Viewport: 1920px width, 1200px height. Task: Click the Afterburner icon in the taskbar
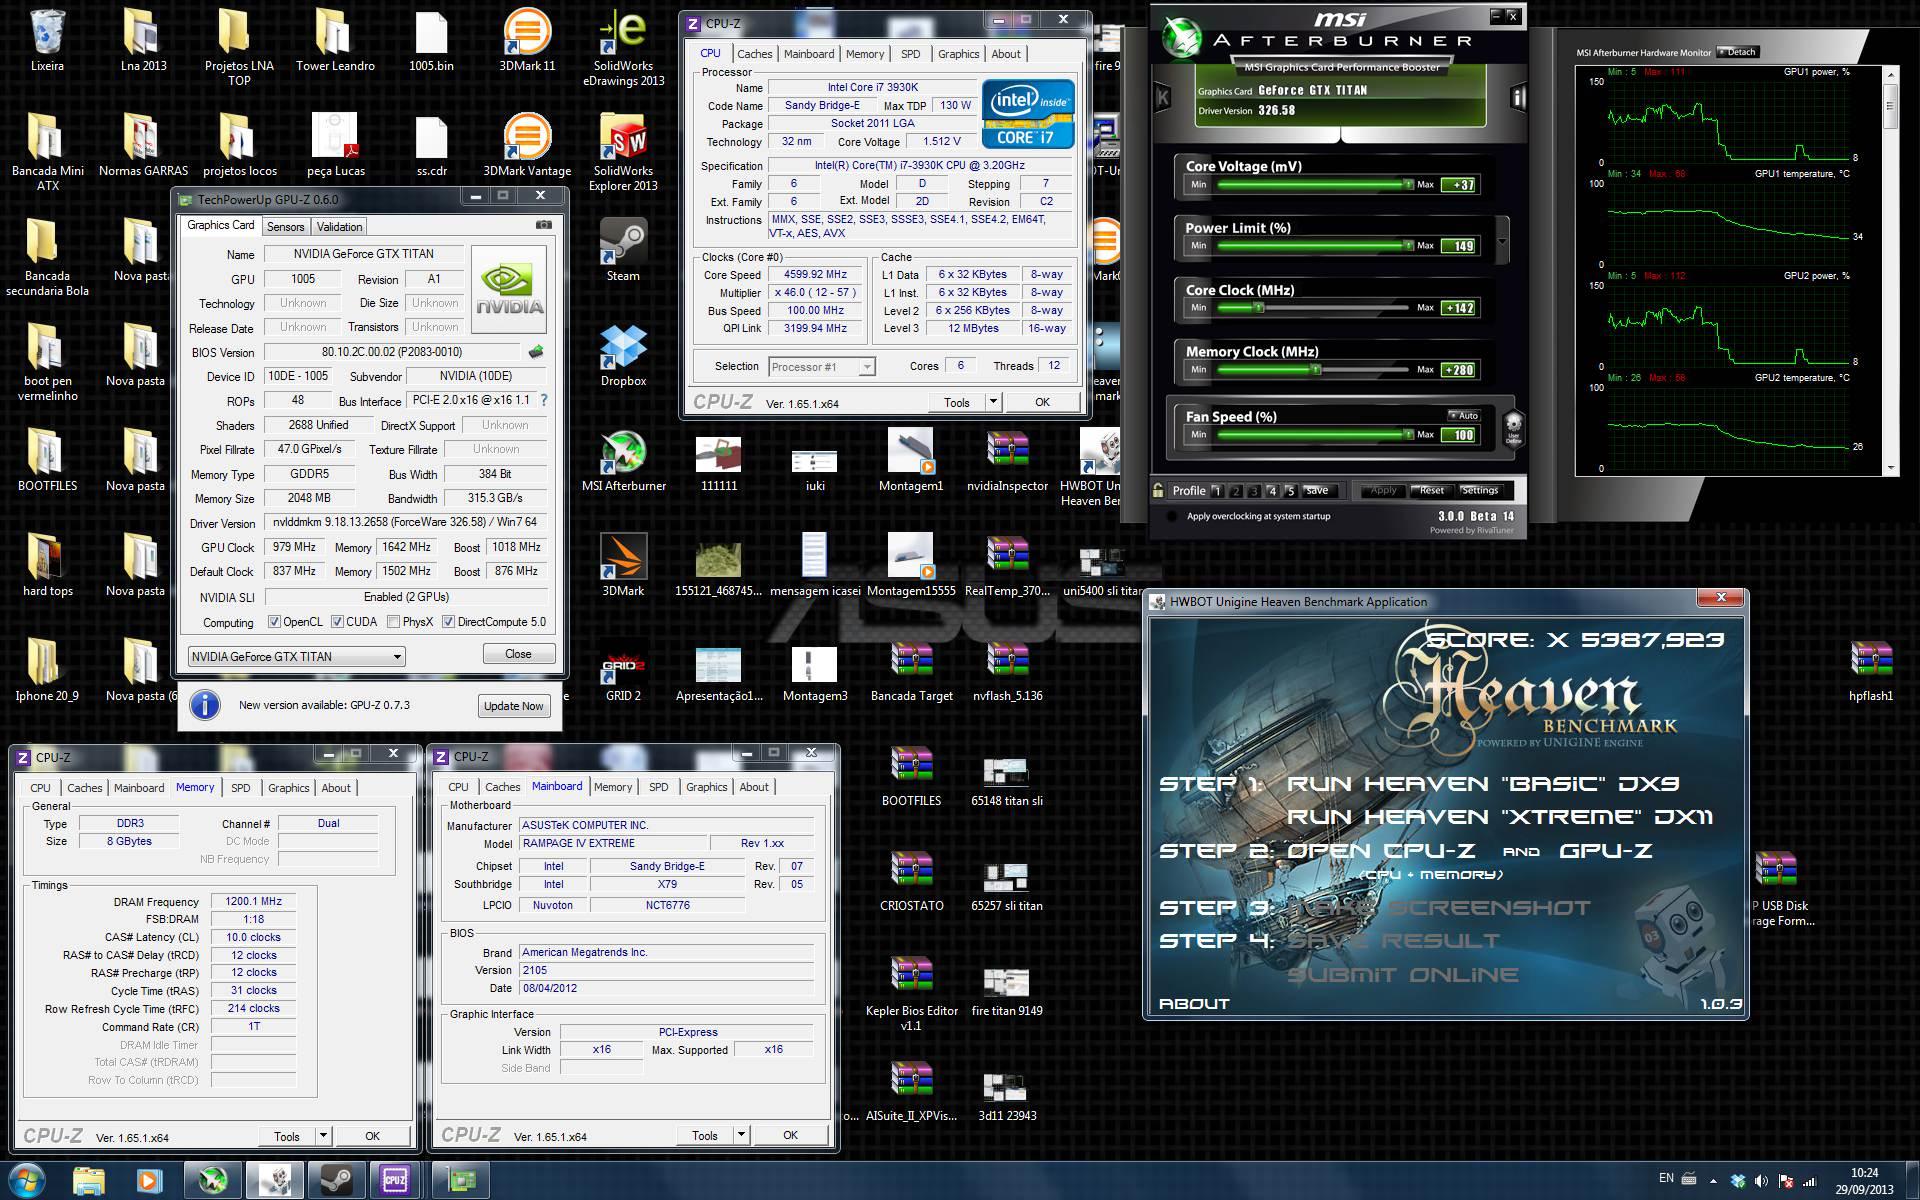click(212, 1180)
